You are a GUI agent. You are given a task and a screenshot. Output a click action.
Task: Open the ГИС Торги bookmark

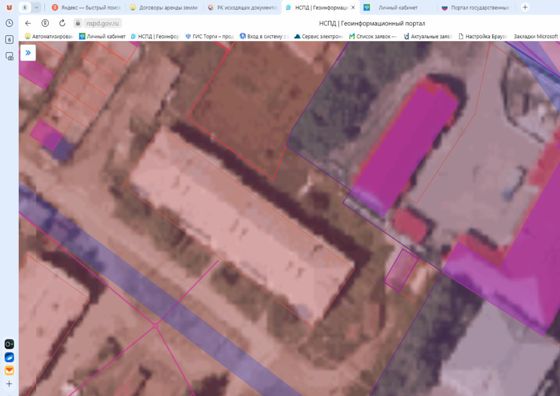click(x=209, y=36)
